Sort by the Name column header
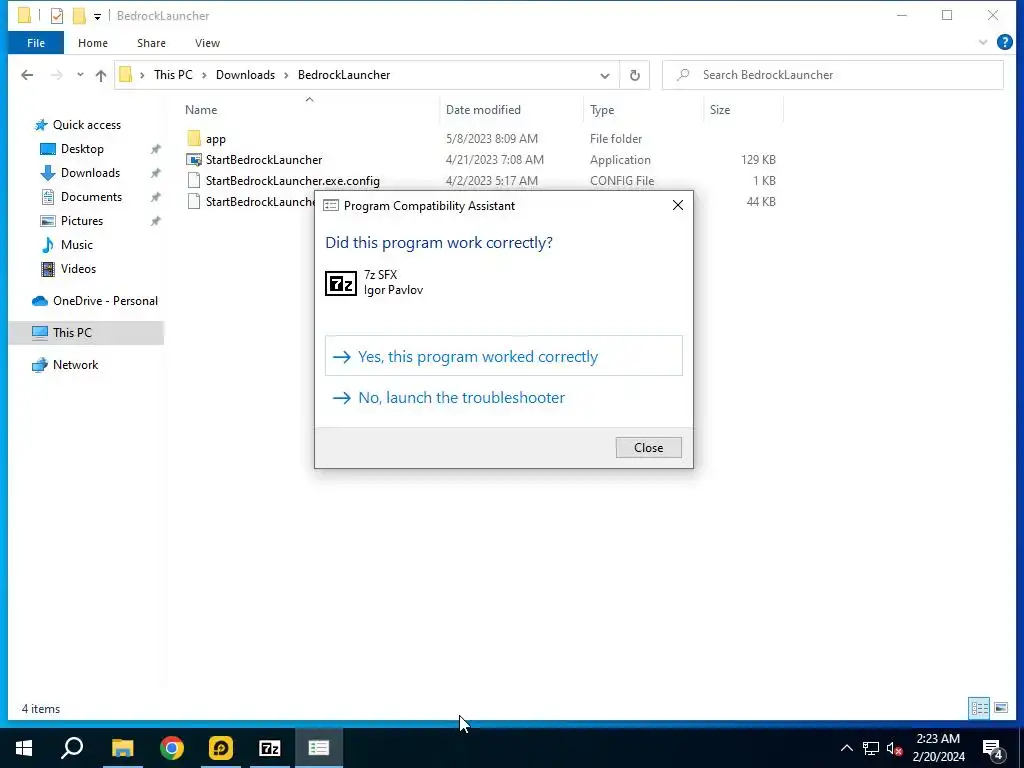Viewport: 1024px width, 768px height. coord(201,110)
